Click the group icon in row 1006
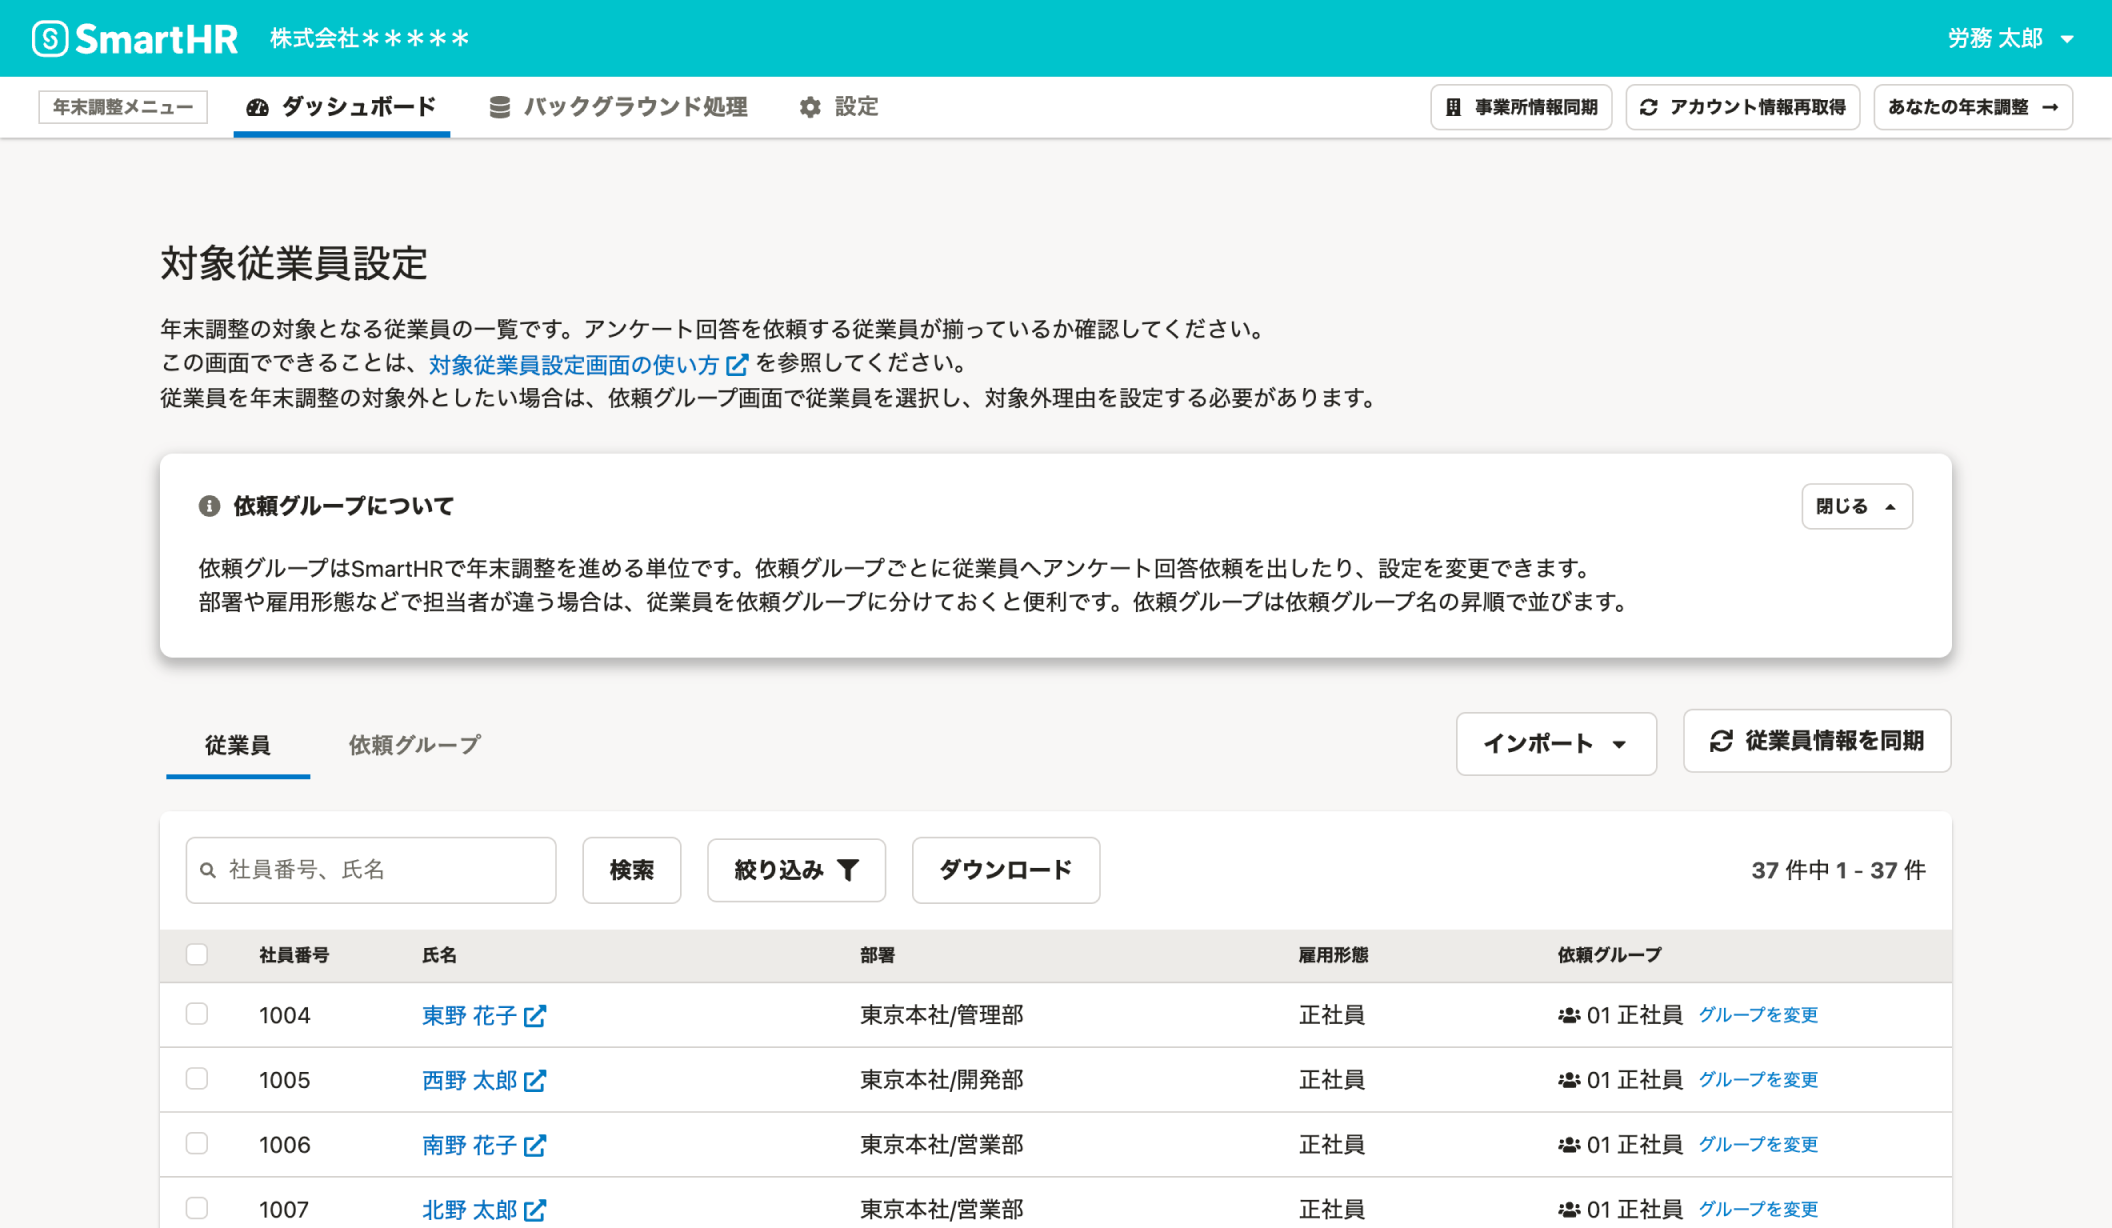Image resolution: width=2112 pixels, height=1228 pixels. 1568,1144
